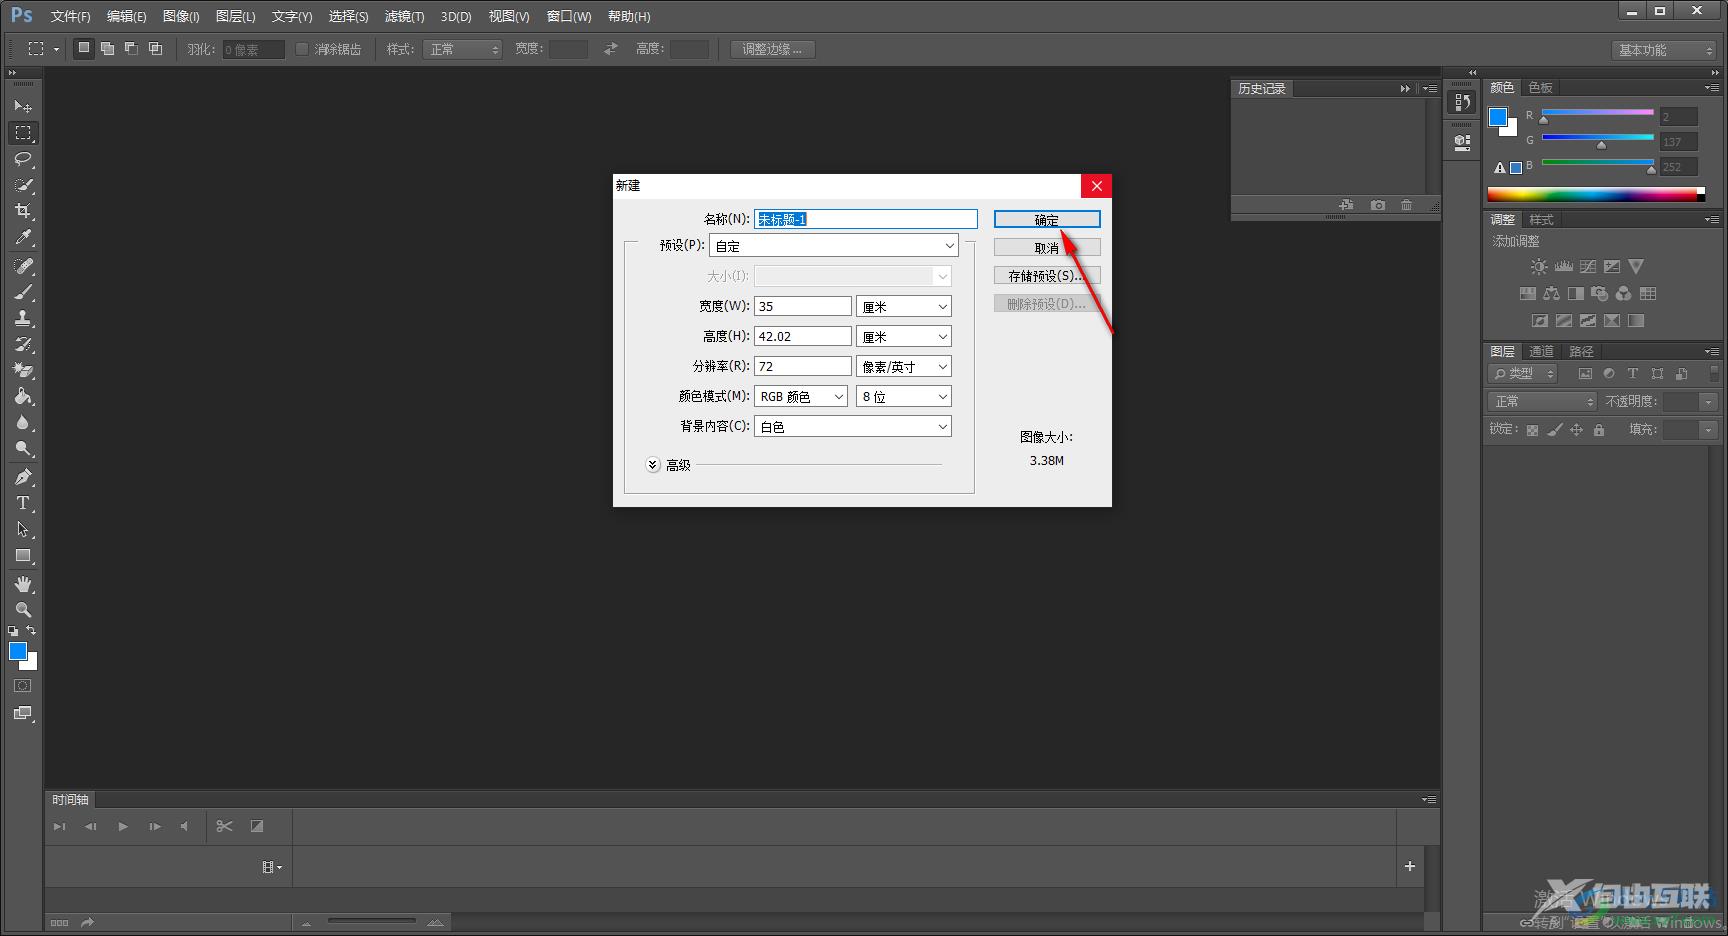This screenshot has height=936, width=1728.
Task: Toggle lock all padlock icon
Action: tap(1599, 430)
